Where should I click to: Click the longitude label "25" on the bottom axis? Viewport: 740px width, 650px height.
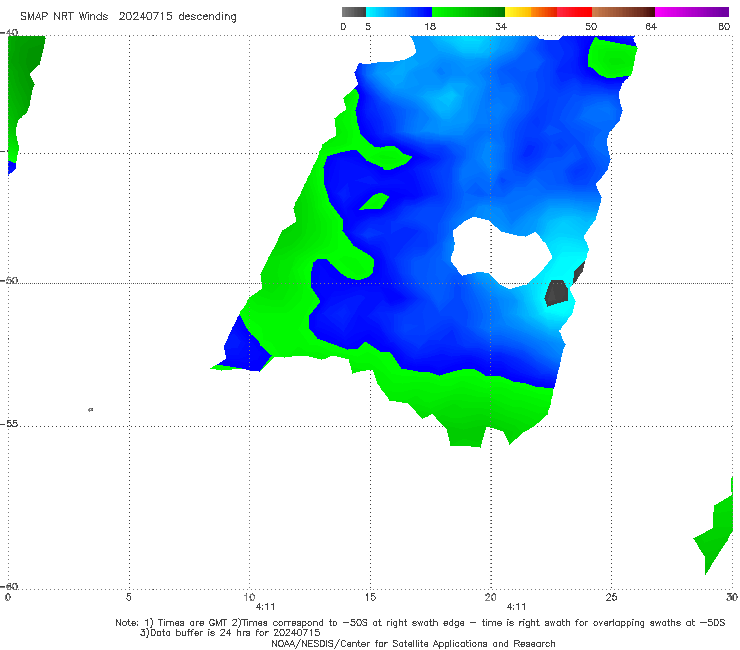[611, 597]
